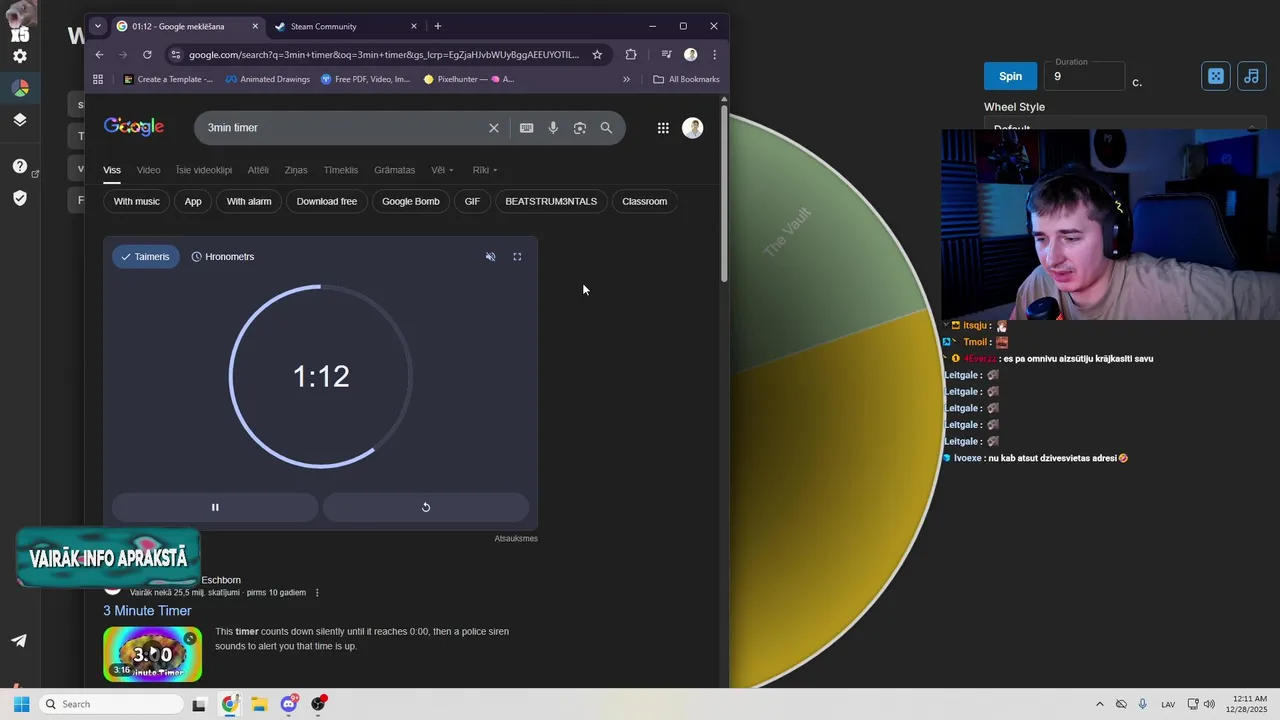The width and height of the screenshot is (1280, 720).
Task: Open Discord from the taskbar
Action: point(289,704)
